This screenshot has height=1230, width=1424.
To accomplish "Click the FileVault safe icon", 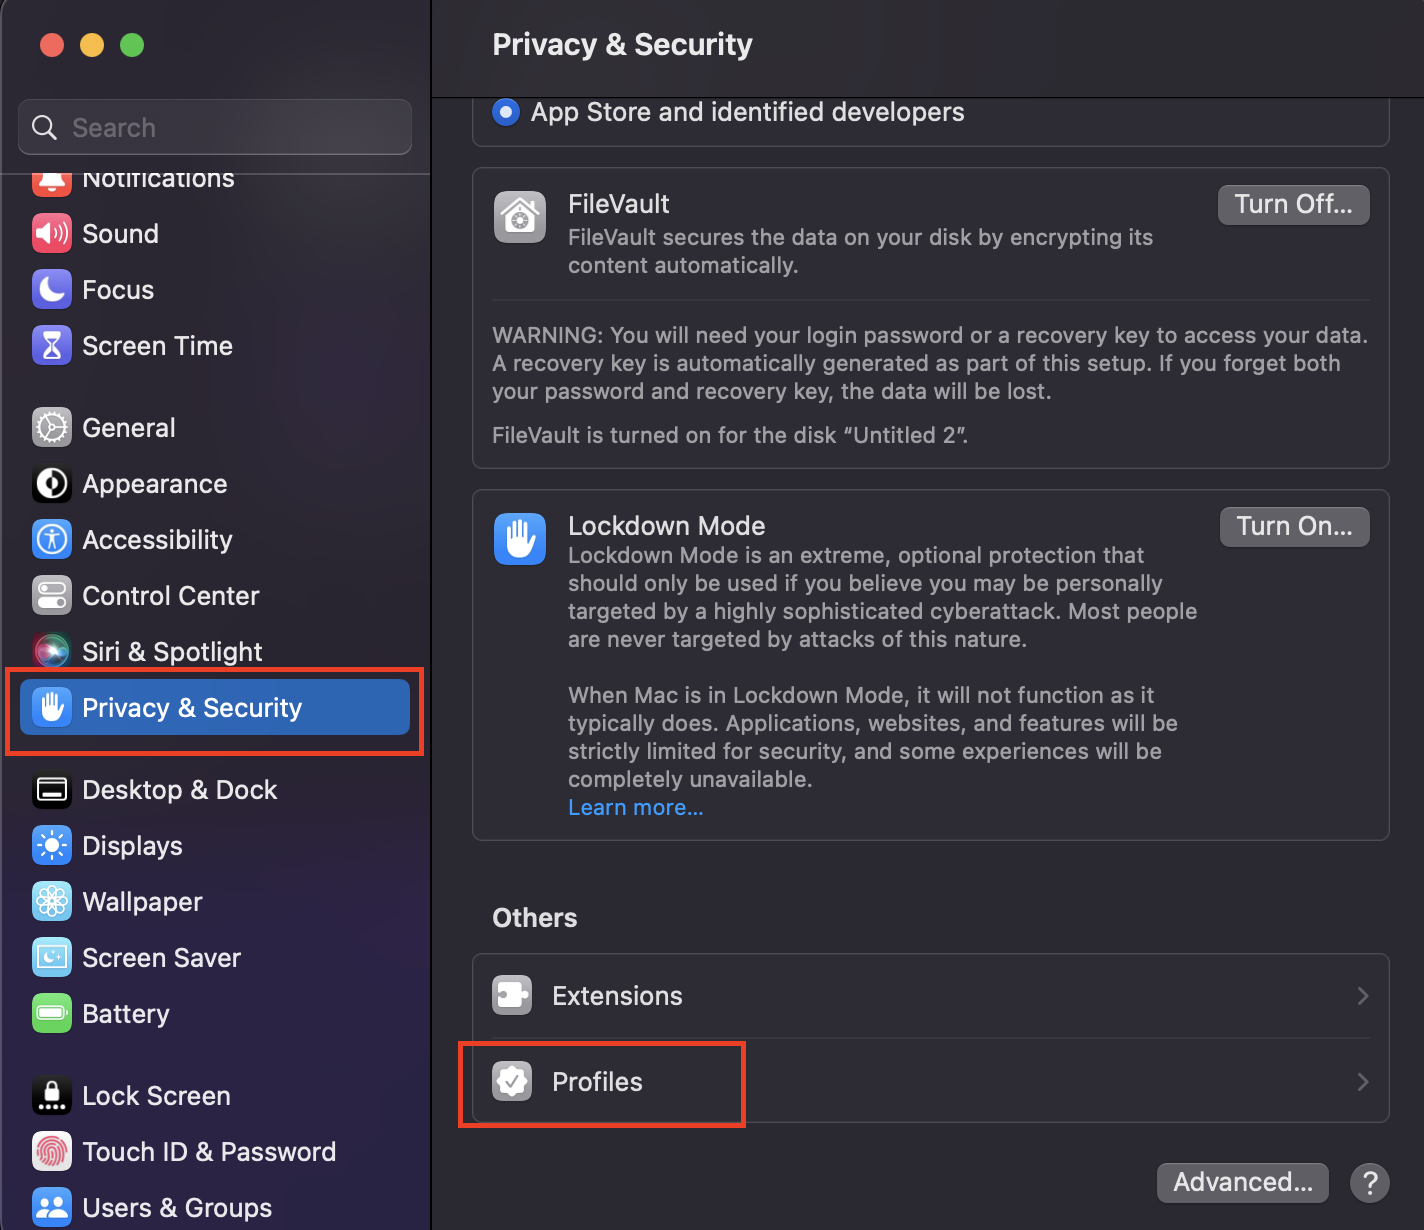I will (520, 217).
